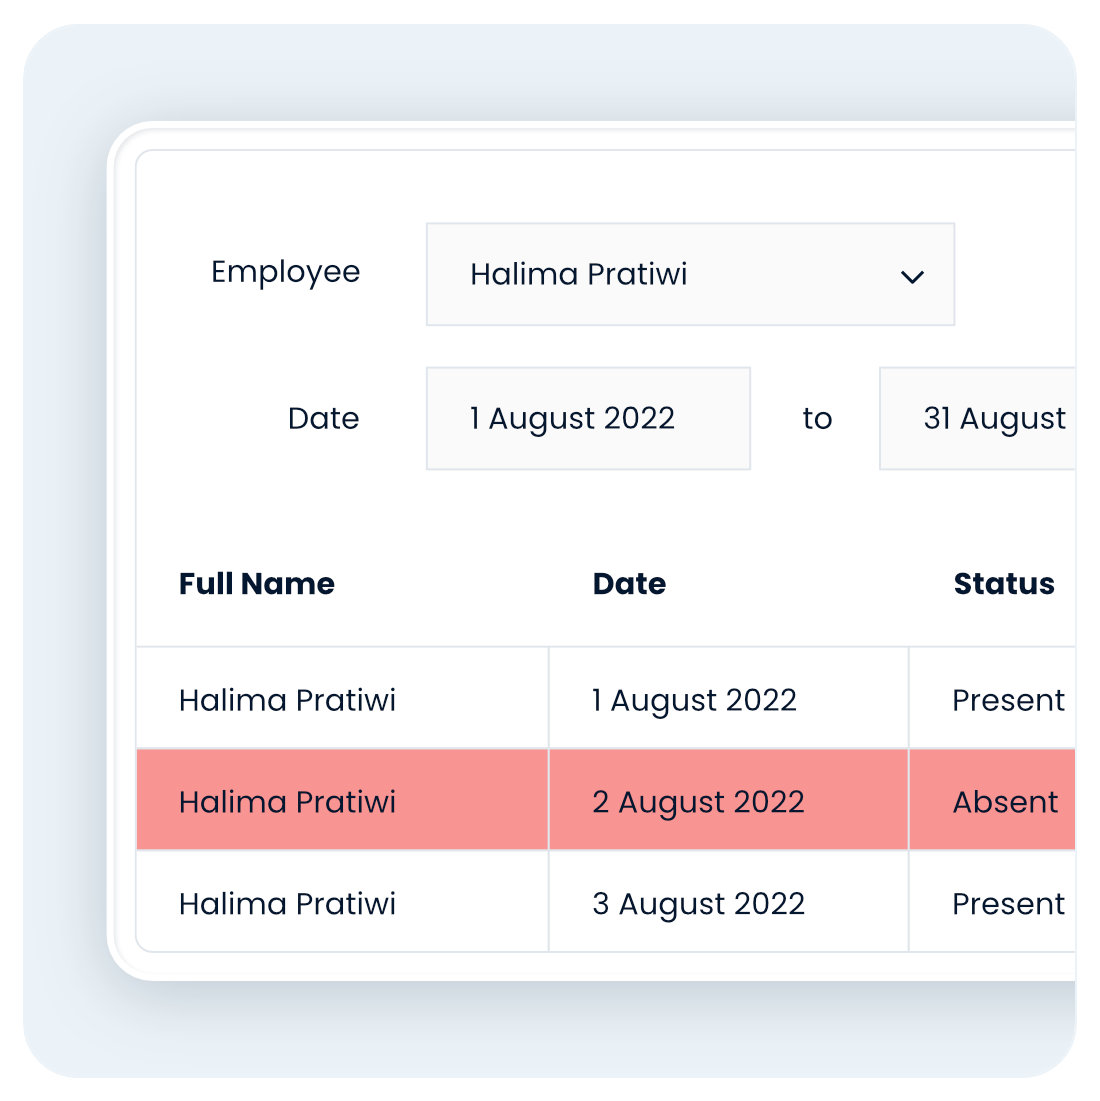Click the 2 August 2022 table cell
This screenshot has height=1101, width=1100.
click(699, 802)
